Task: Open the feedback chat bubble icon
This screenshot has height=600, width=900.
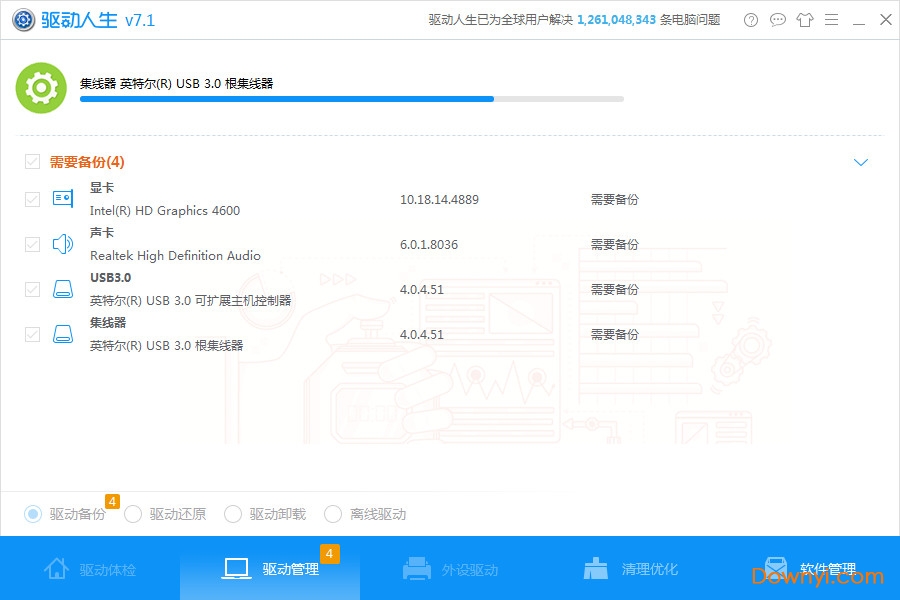Action: click(778, 20)
